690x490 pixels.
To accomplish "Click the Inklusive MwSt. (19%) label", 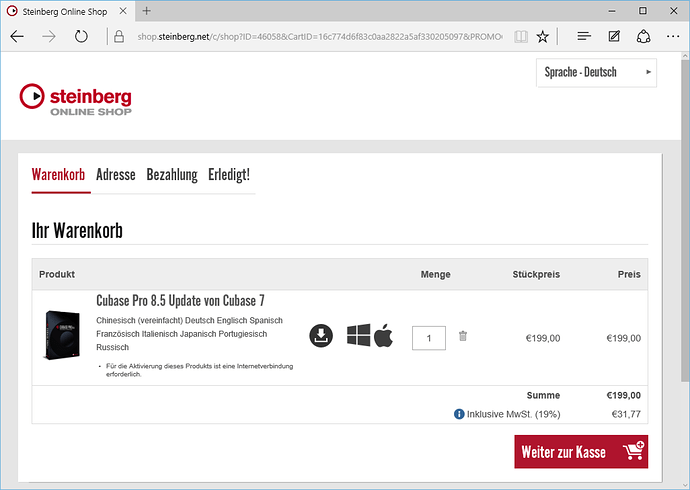I will (x=514, y=414).
